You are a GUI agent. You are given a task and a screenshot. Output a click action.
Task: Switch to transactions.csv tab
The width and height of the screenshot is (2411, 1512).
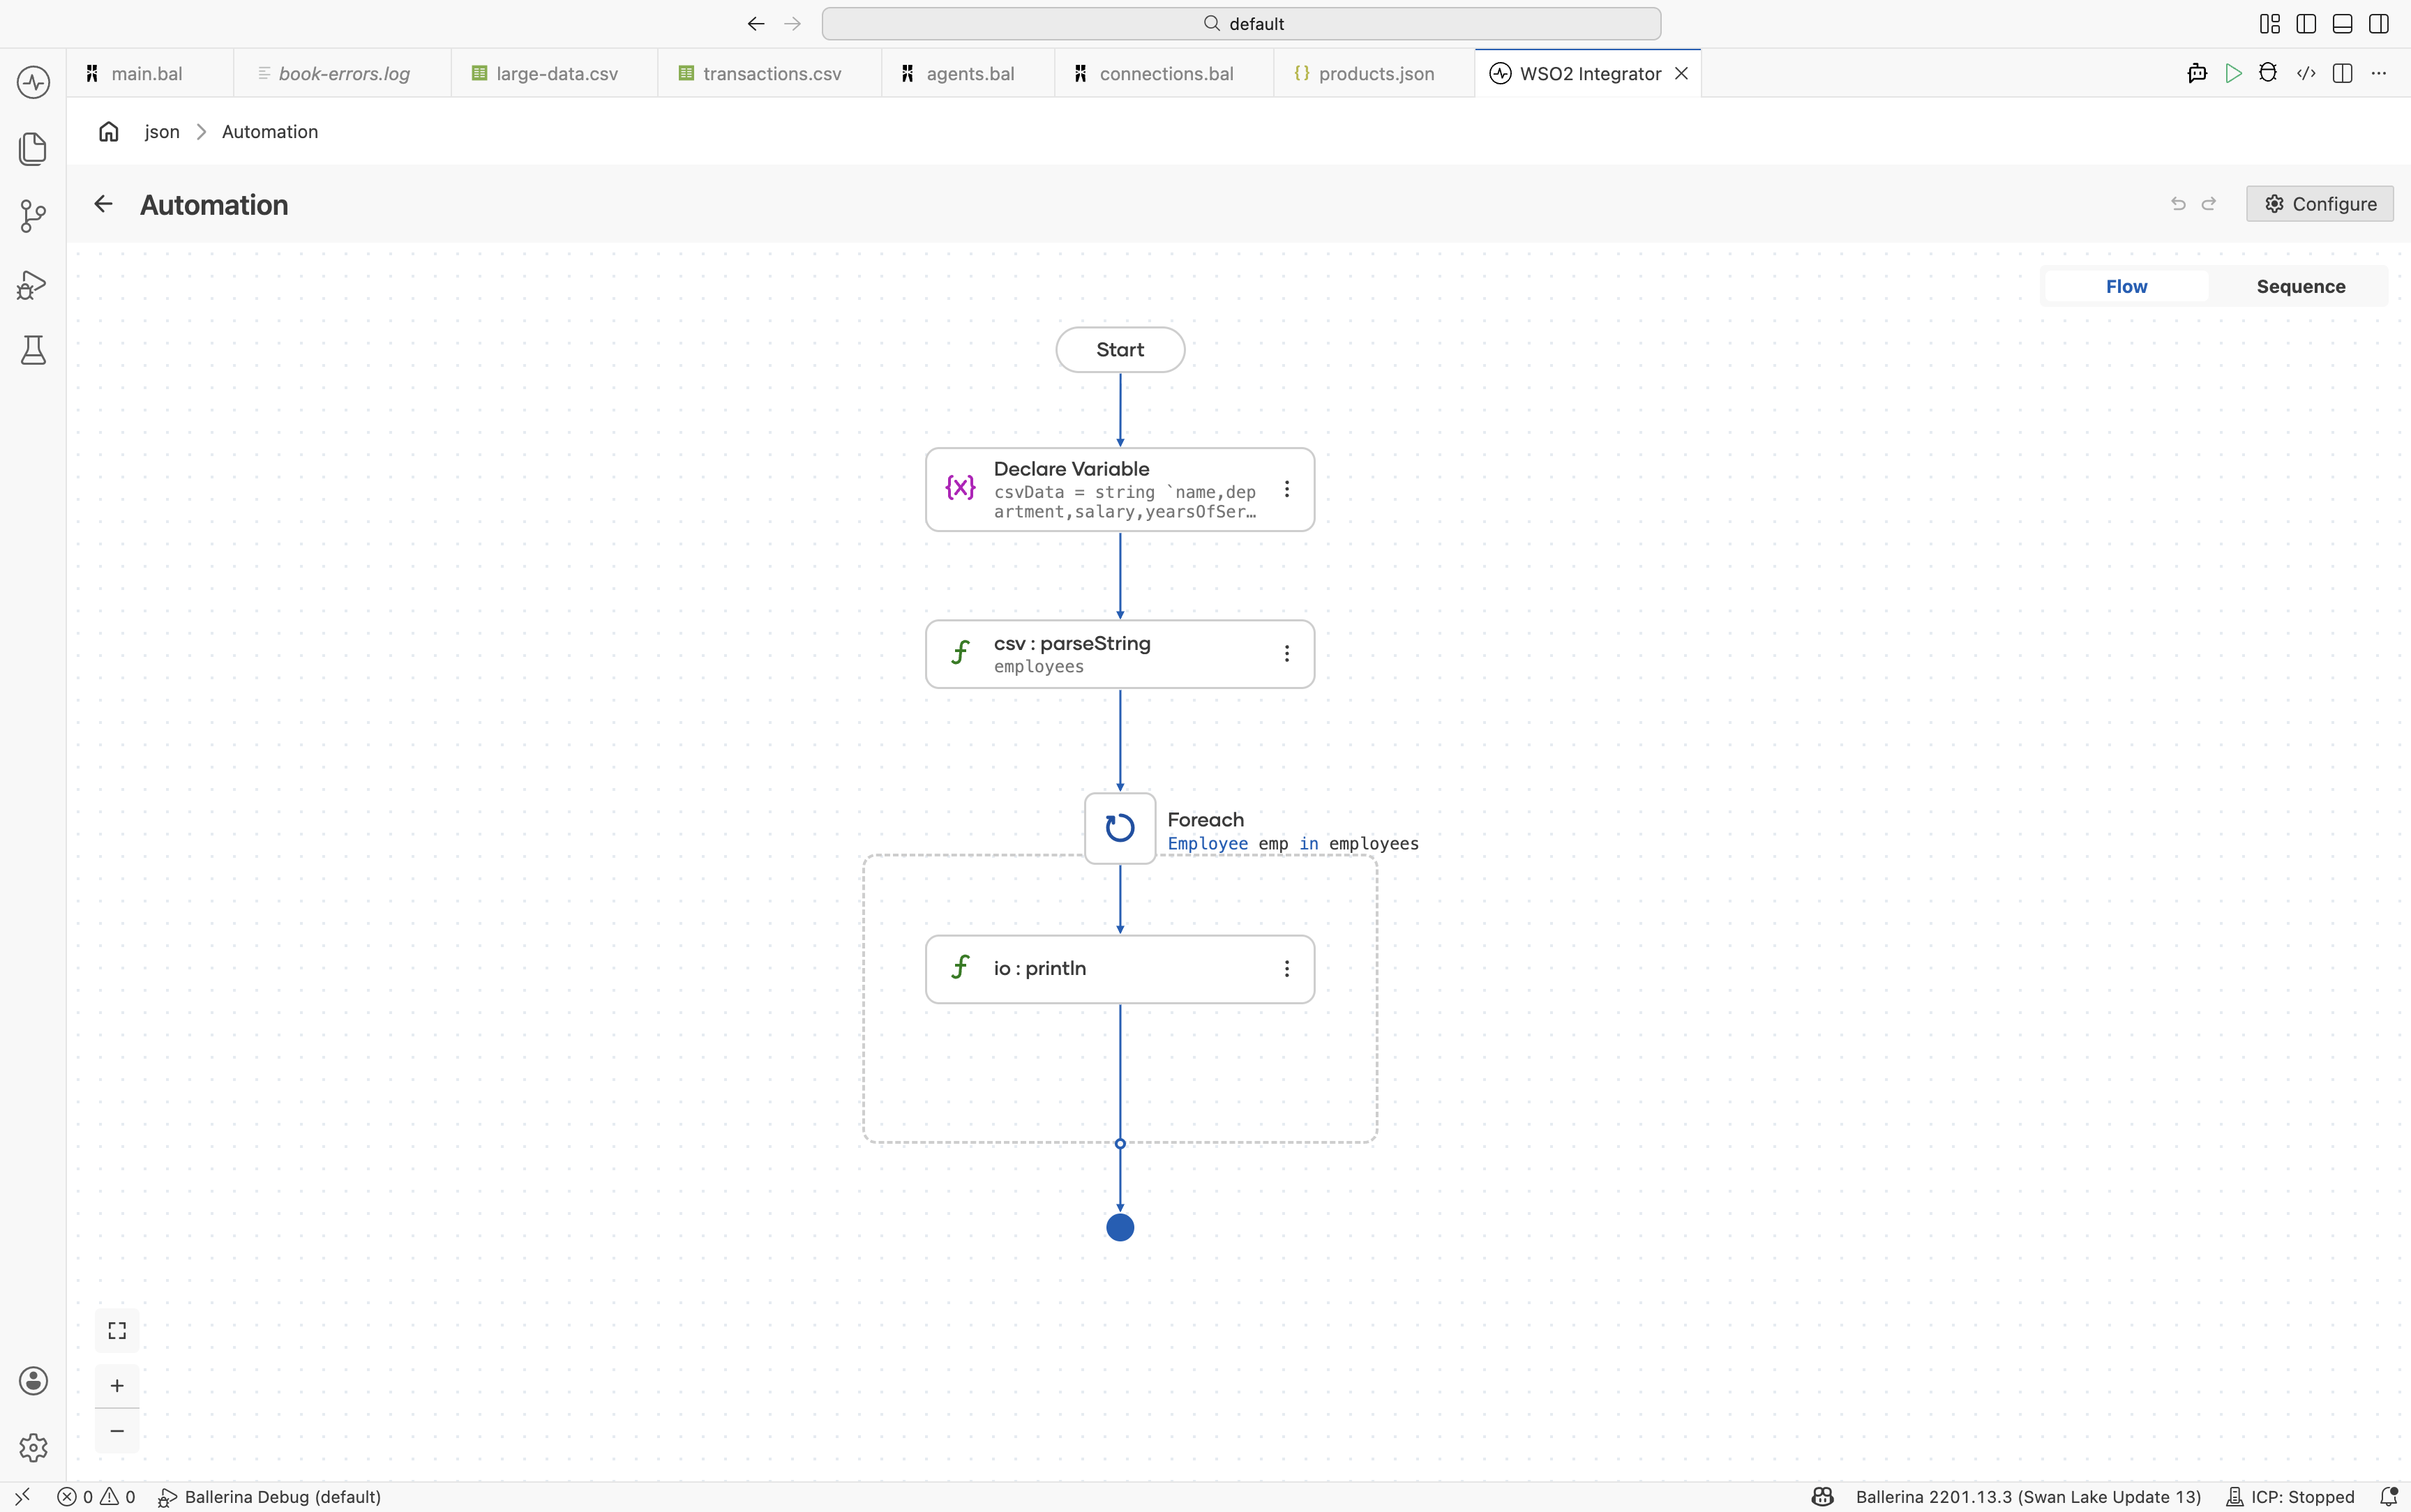point(769,73)
